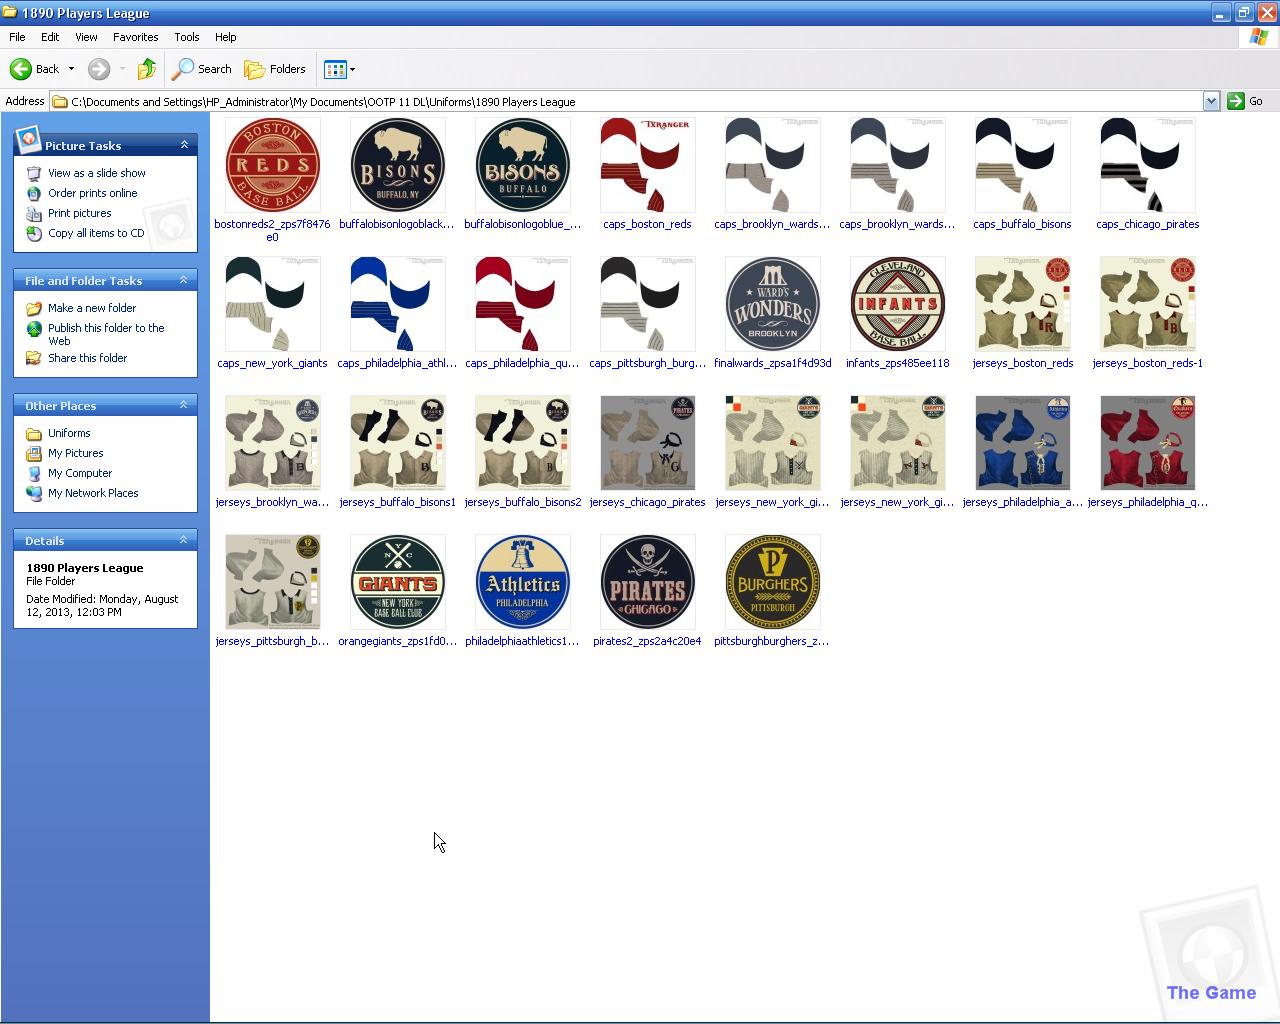Collapse the Other Places panel
Image resolution: width=1280 pixels, height=1024 pixels.
[x=184, y=405]
